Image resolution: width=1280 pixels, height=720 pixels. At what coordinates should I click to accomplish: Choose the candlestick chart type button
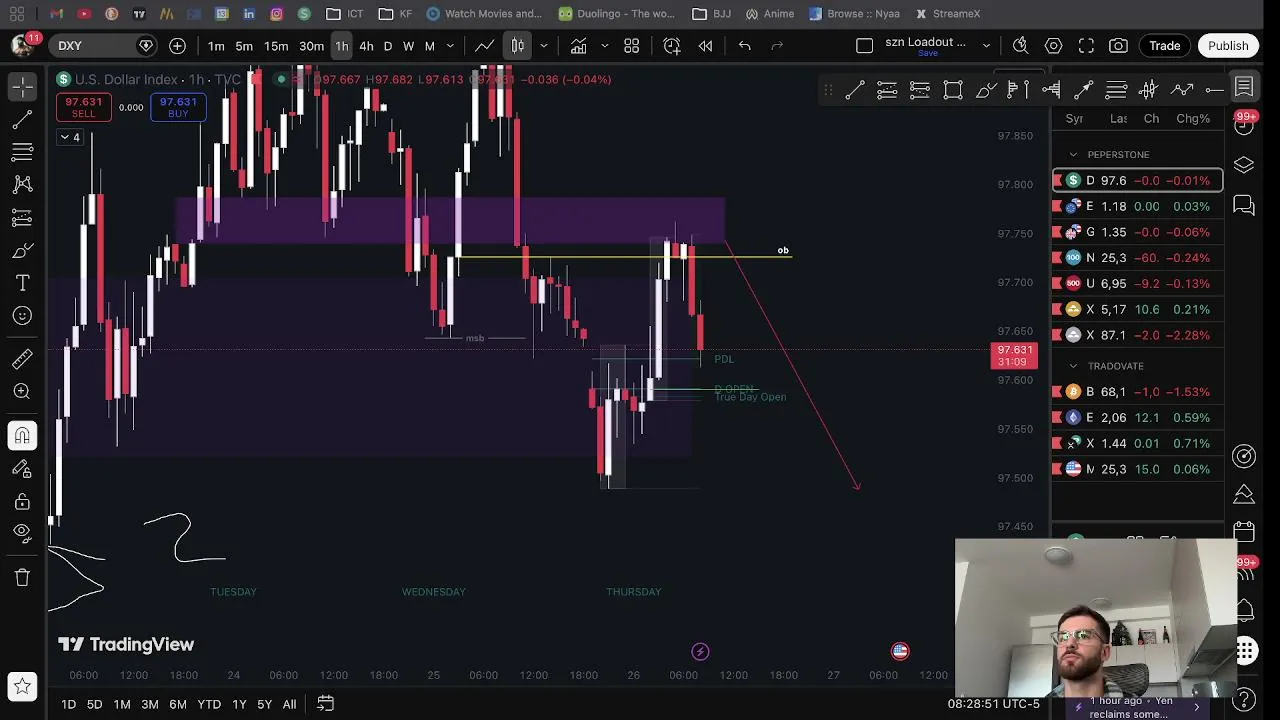click(x=518, y=46)
